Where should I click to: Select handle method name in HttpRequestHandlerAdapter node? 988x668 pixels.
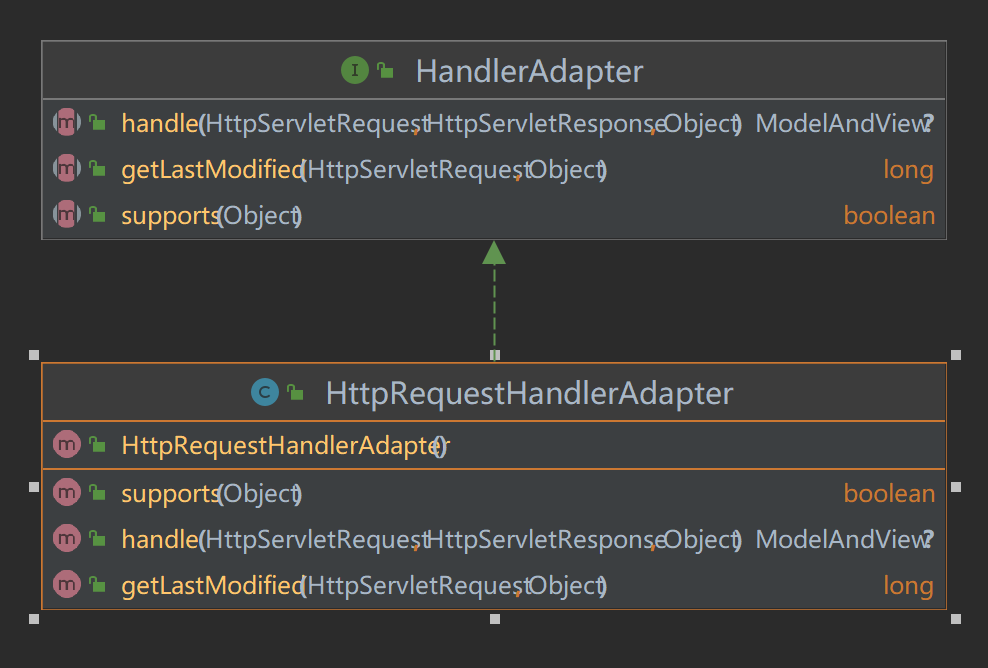[159, 540]
